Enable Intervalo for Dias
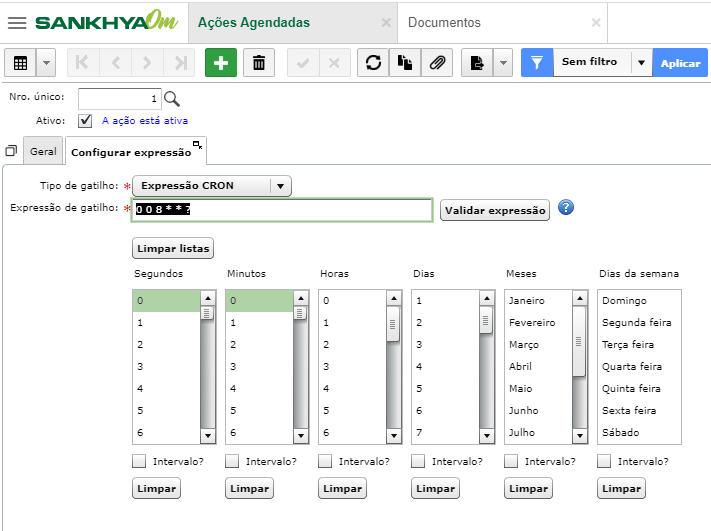This screenshot has height=531, width=711. tap(418, 461)
